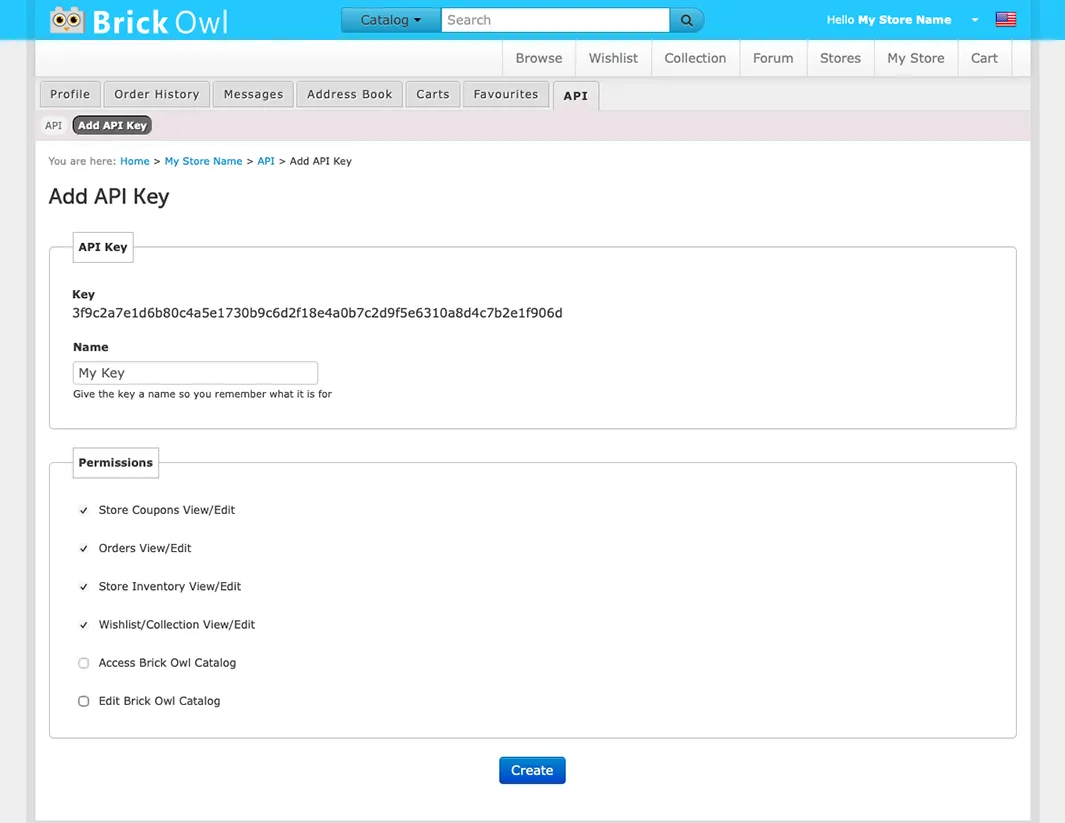
Task: Follow the My Store Name breadcrumb link
Action: pos(203,161)
